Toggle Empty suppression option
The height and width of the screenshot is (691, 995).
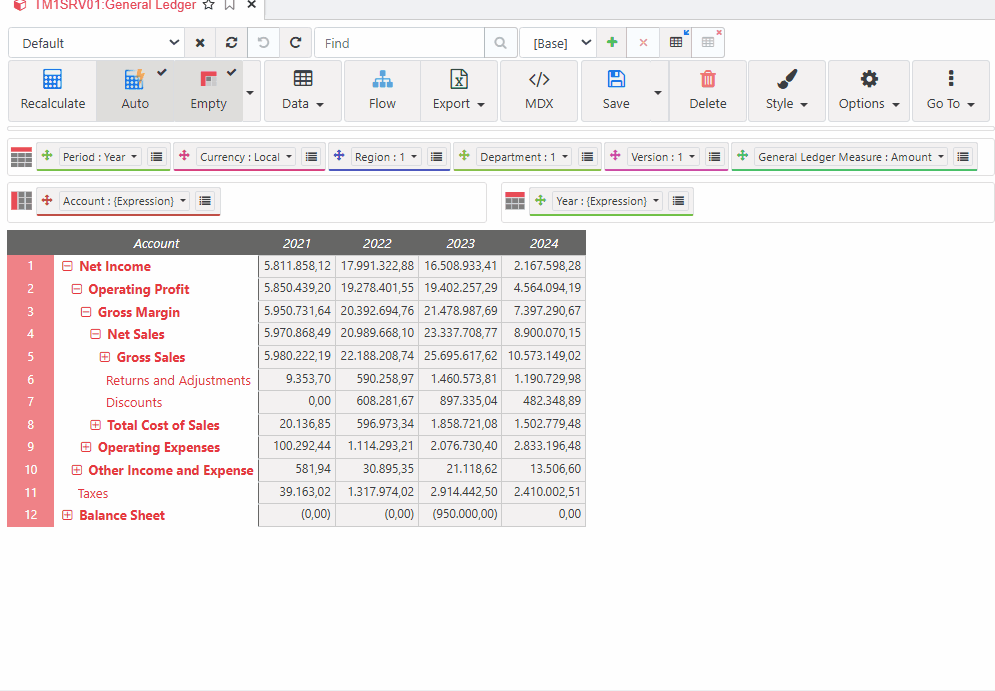point(208,90)
